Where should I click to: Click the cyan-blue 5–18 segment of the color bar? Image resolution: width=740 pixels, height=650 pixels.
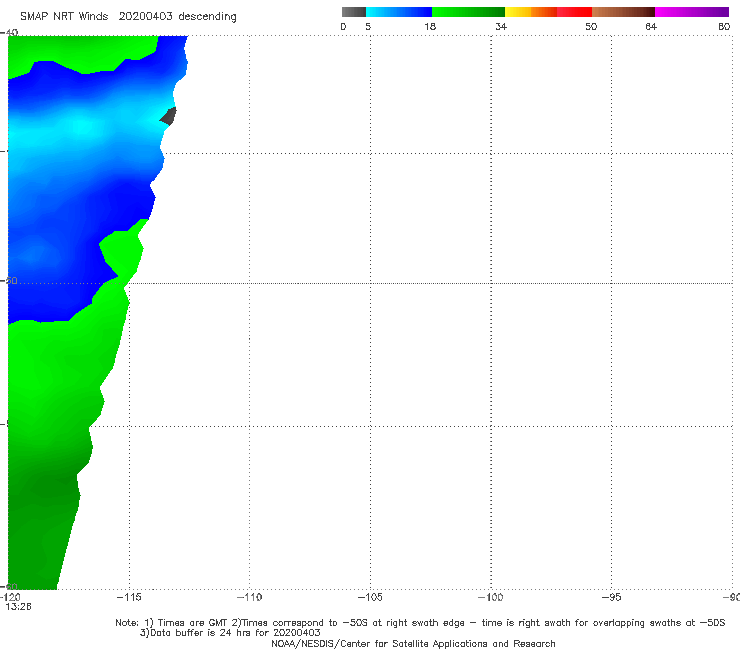click(x=399, y=12)
